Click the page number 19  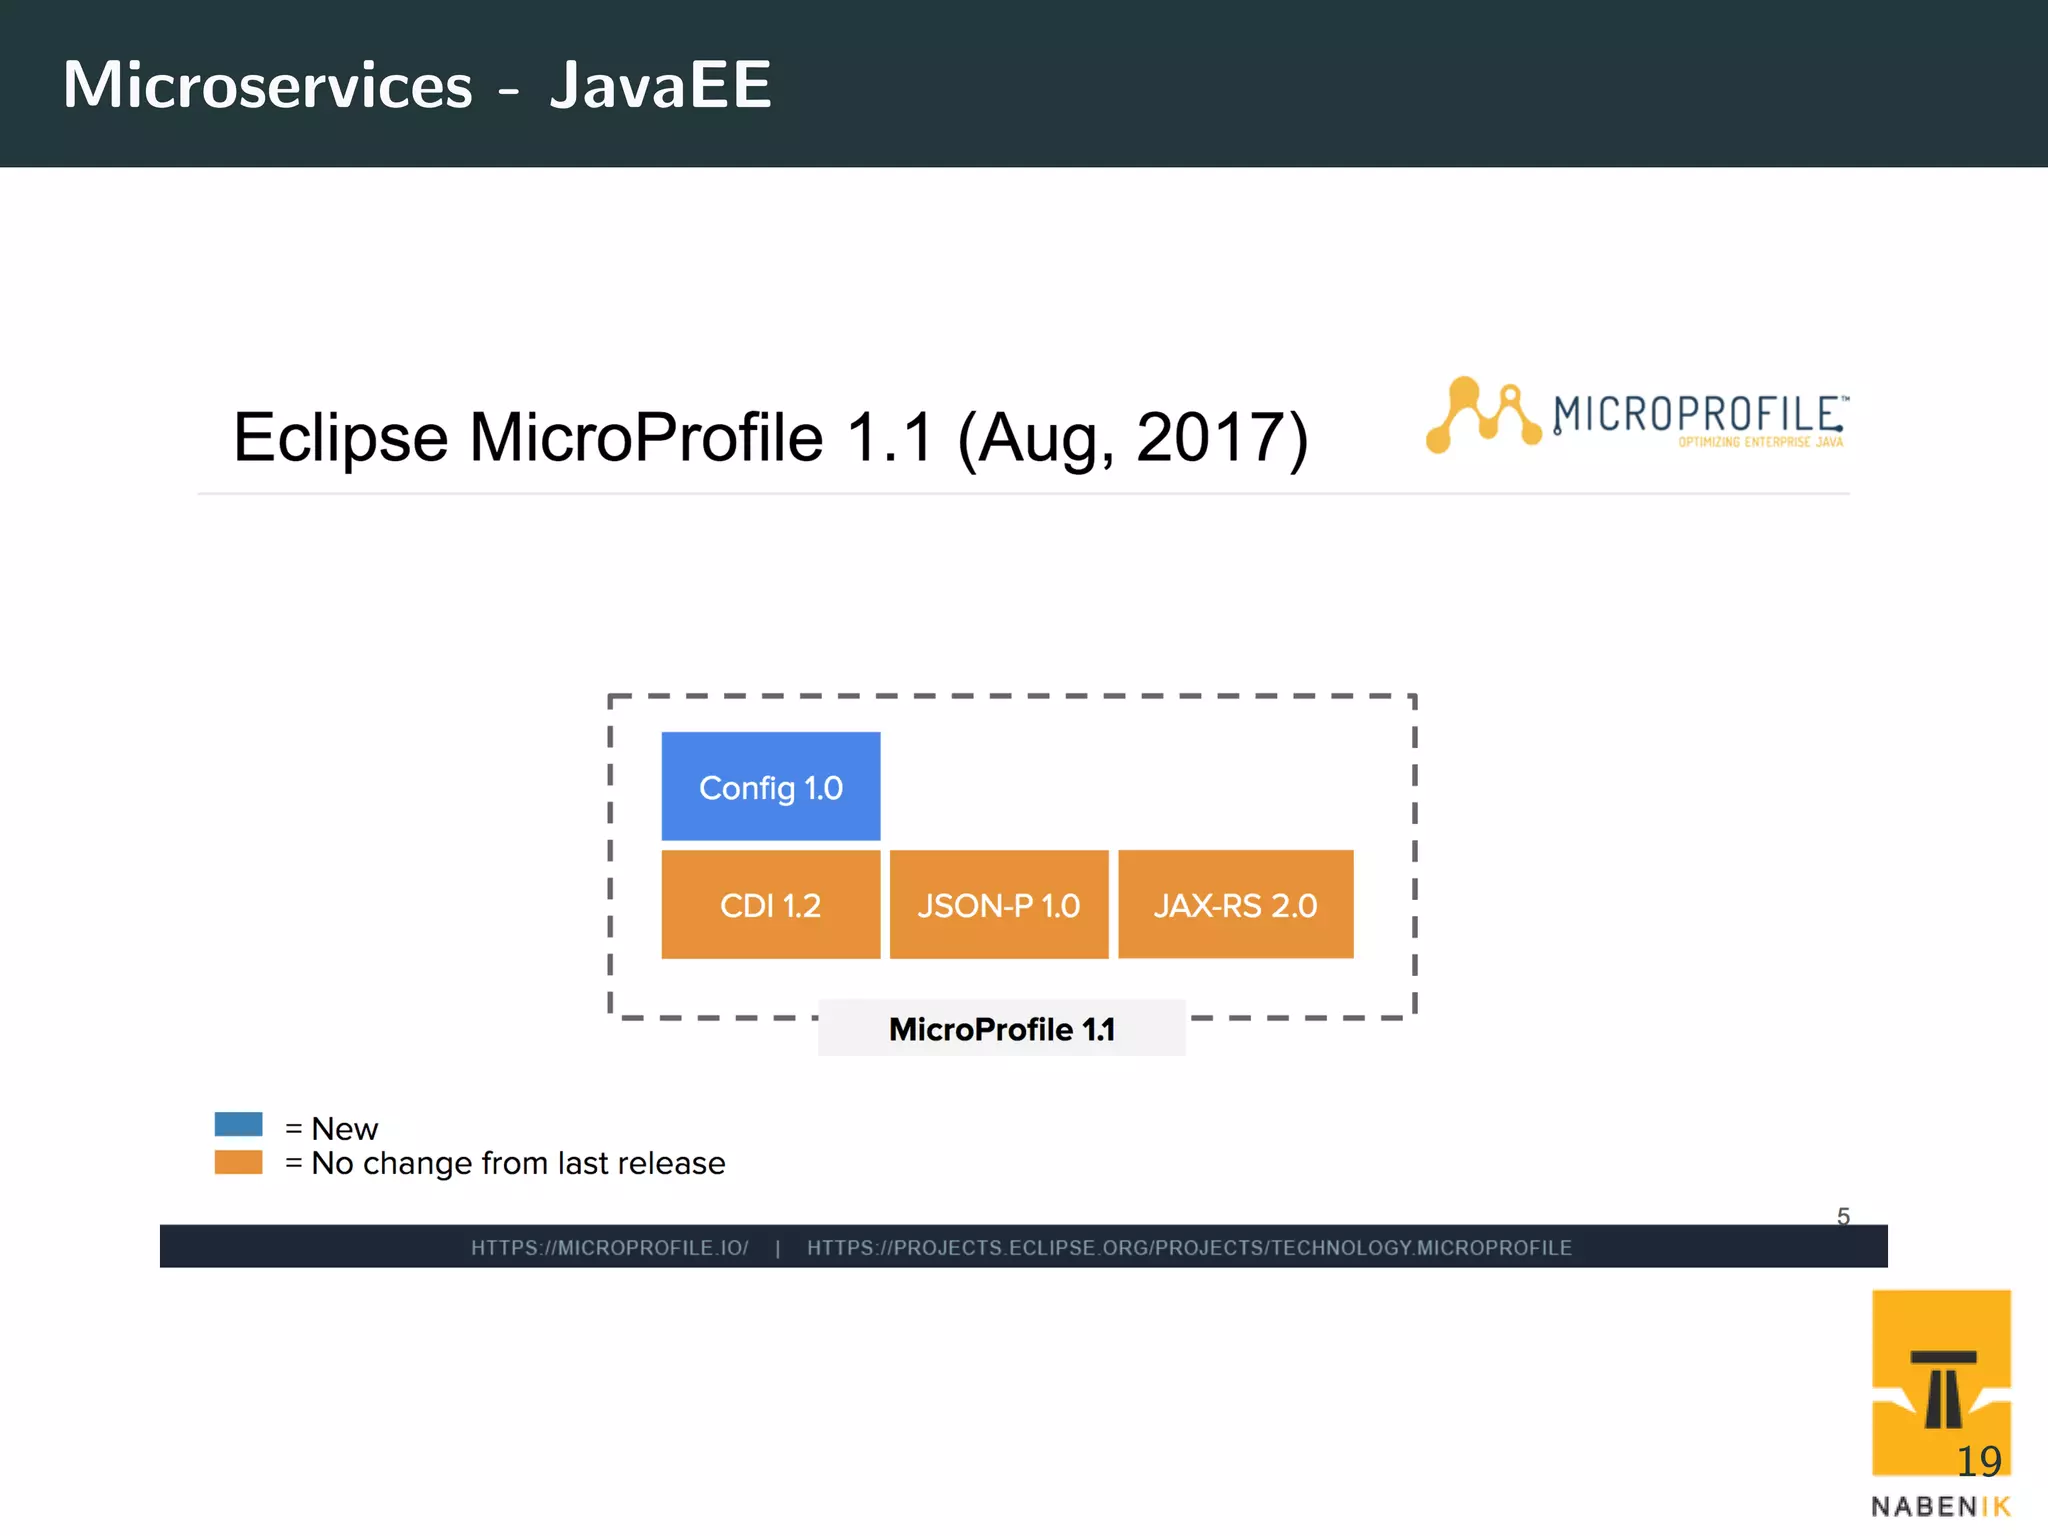click(x=1978, y=1462)
